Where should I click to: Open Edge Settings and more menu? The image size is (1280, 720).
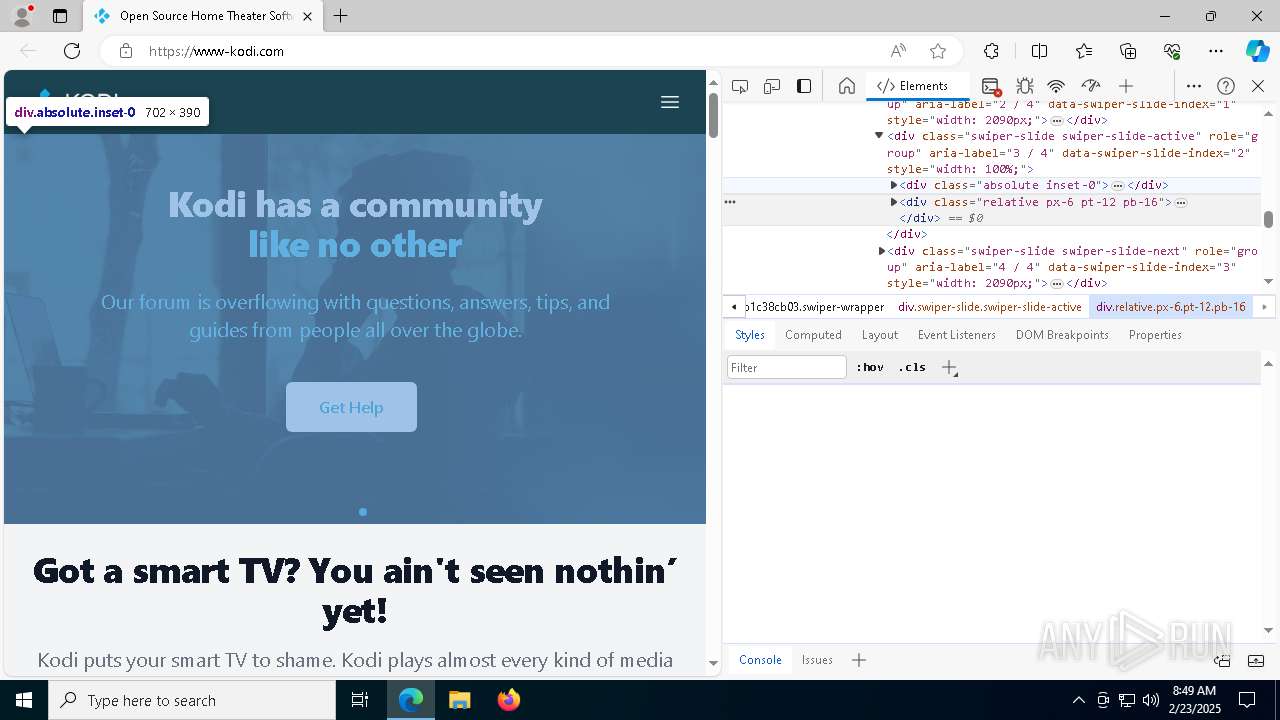(1216, 51)
